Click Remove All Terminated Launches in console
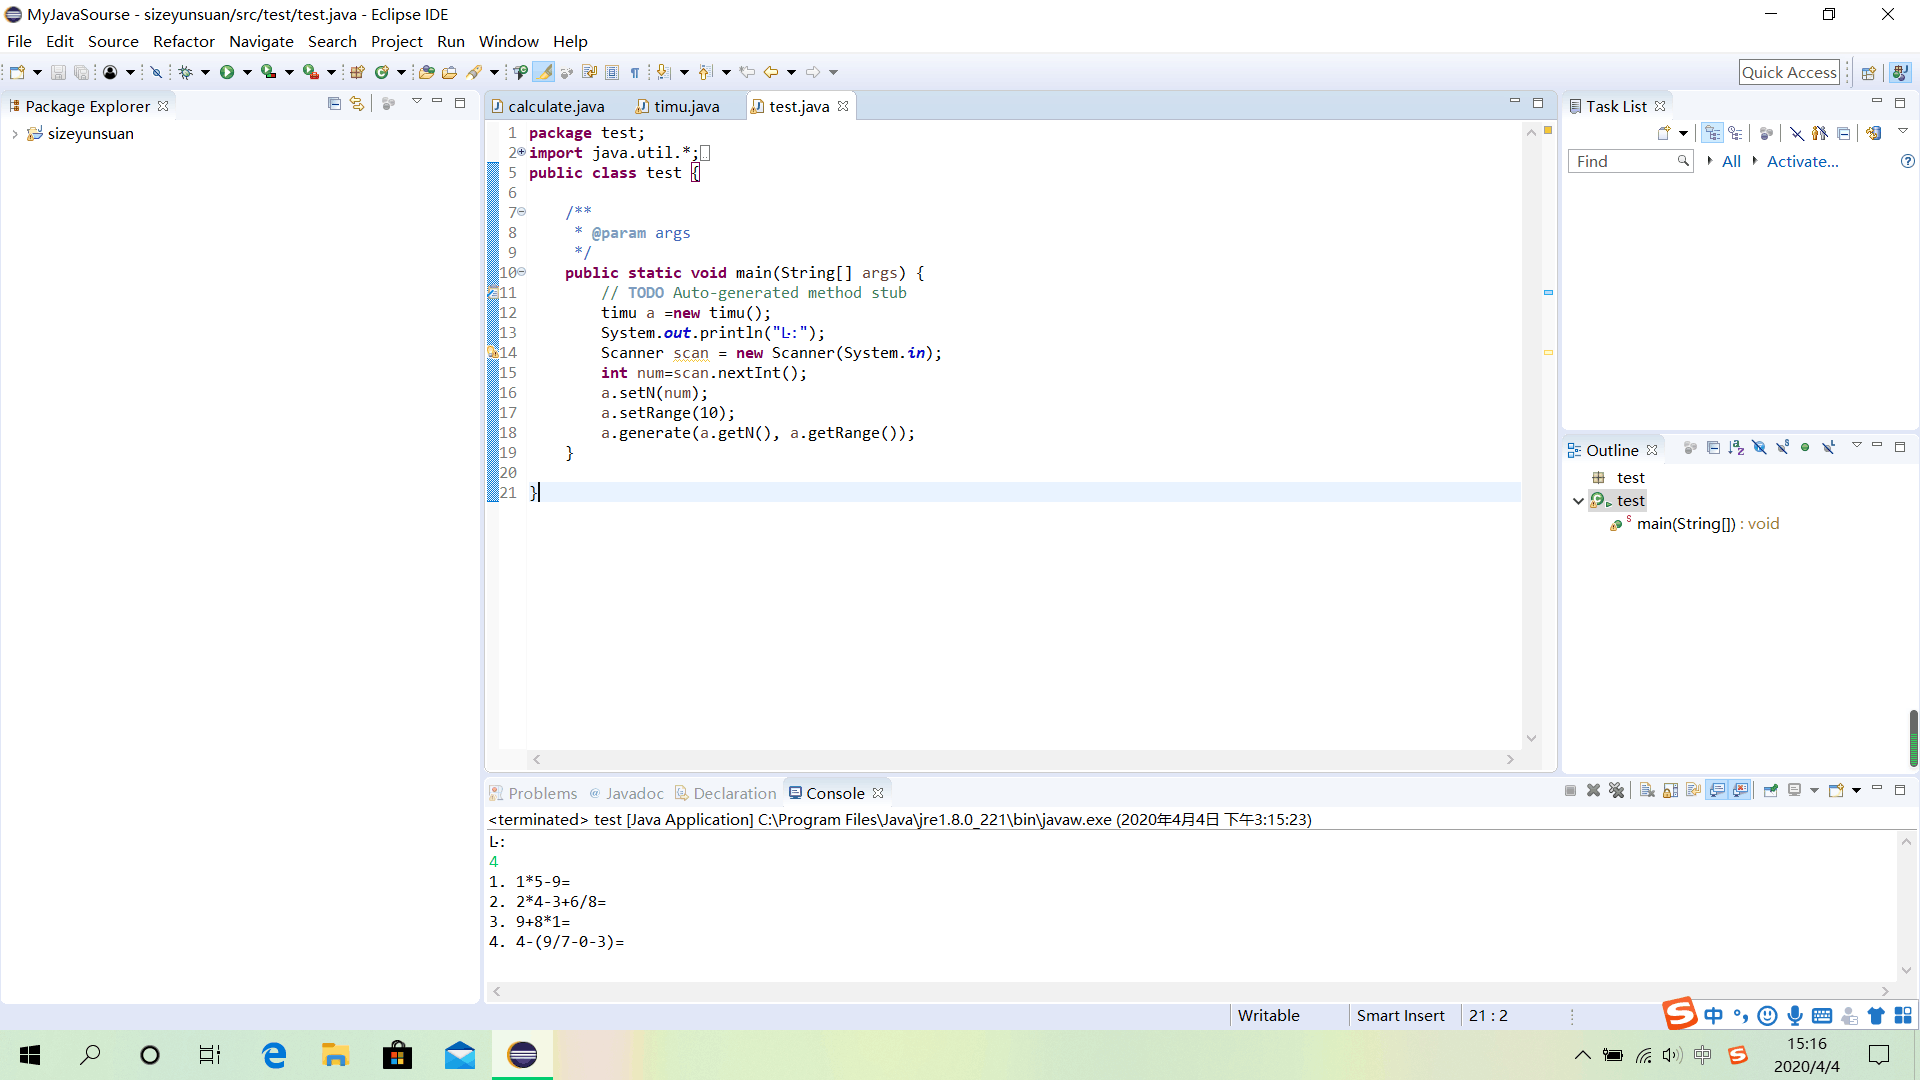 point(1617,791)
